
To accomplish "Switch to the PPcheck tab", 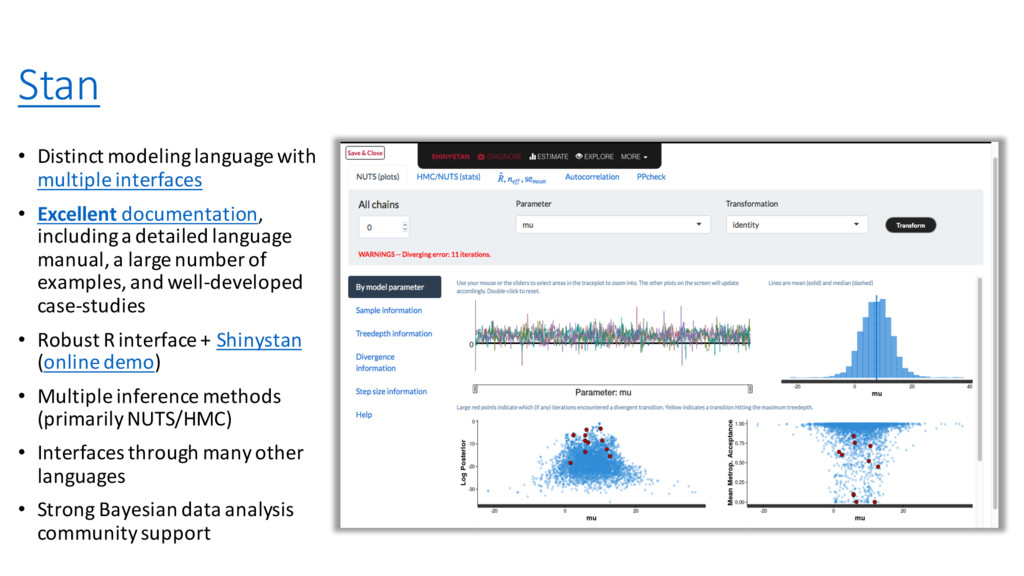I will click(651, 177).
